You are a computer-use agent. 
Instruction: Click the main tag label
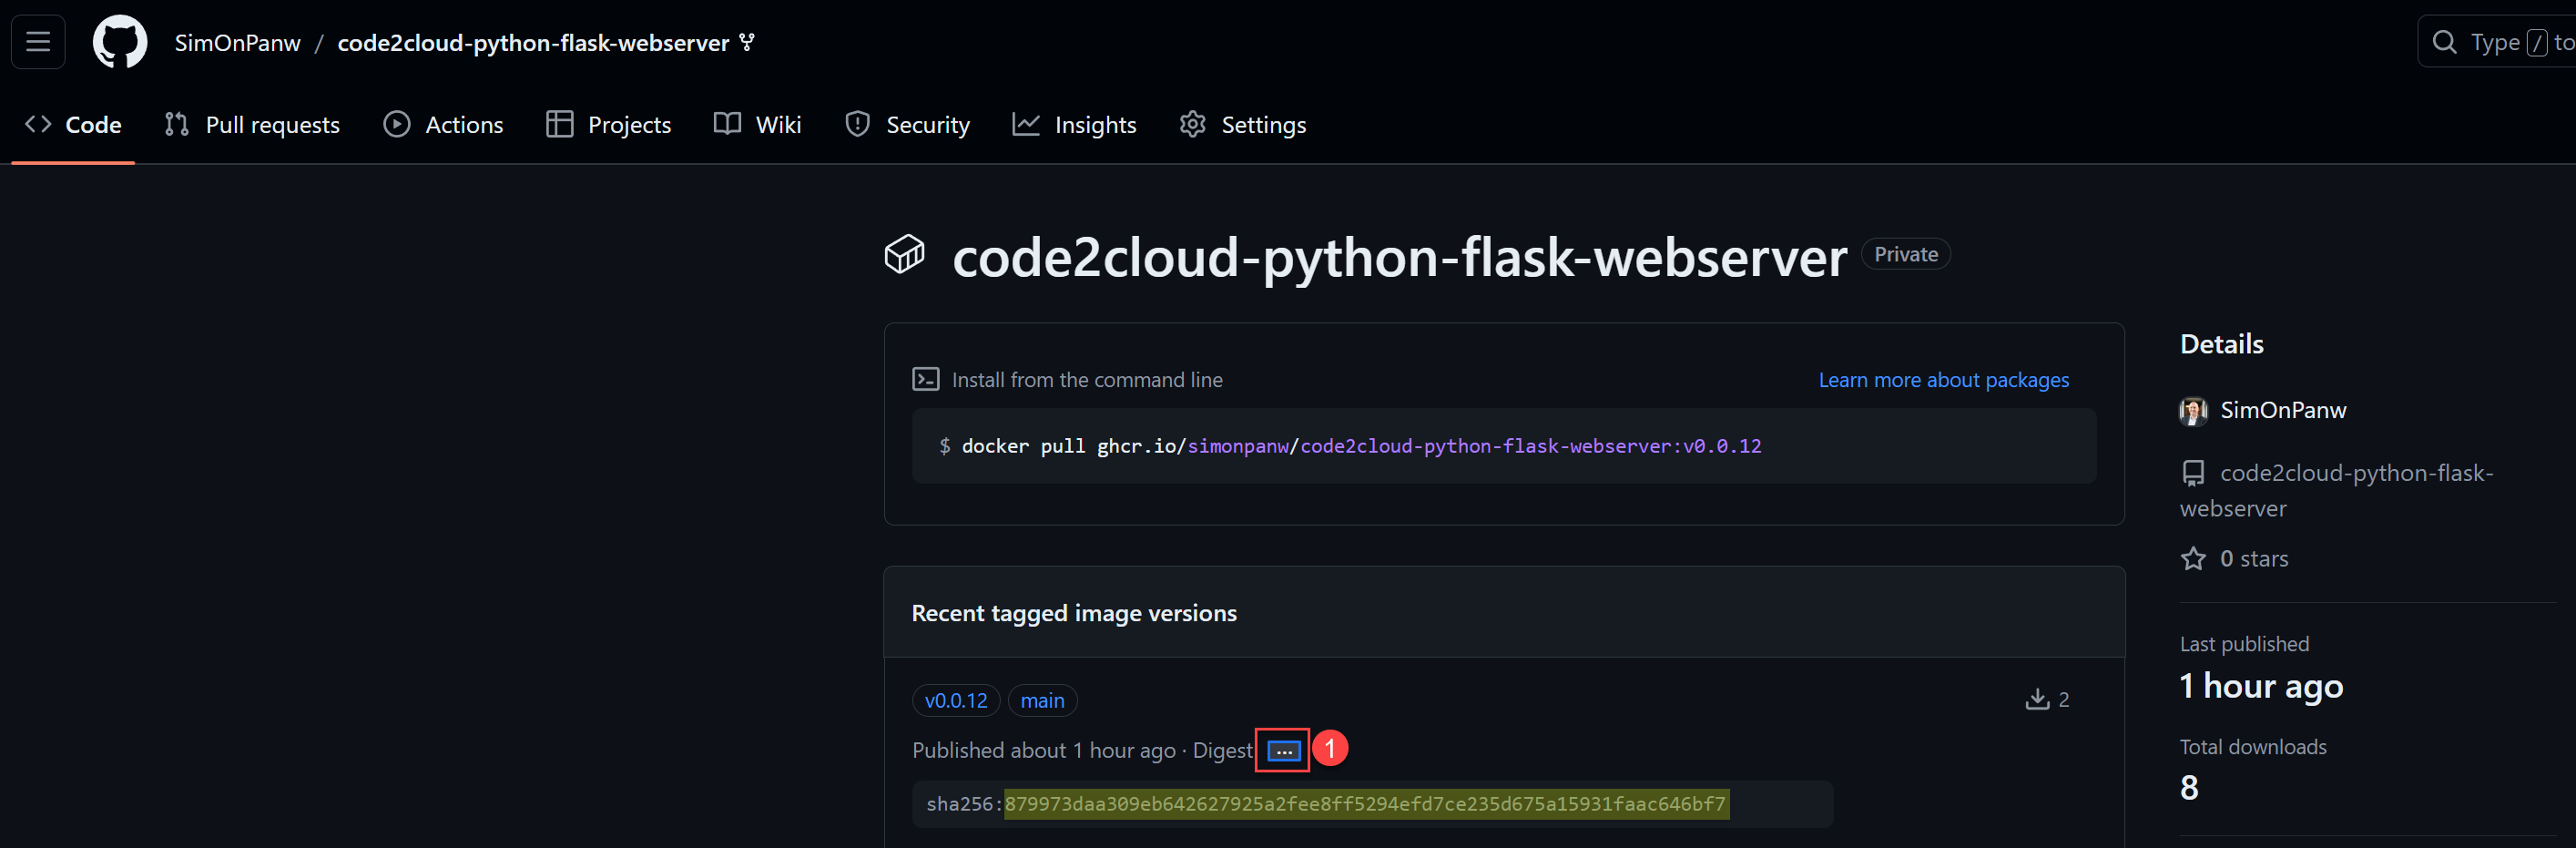click(1042, 701)
